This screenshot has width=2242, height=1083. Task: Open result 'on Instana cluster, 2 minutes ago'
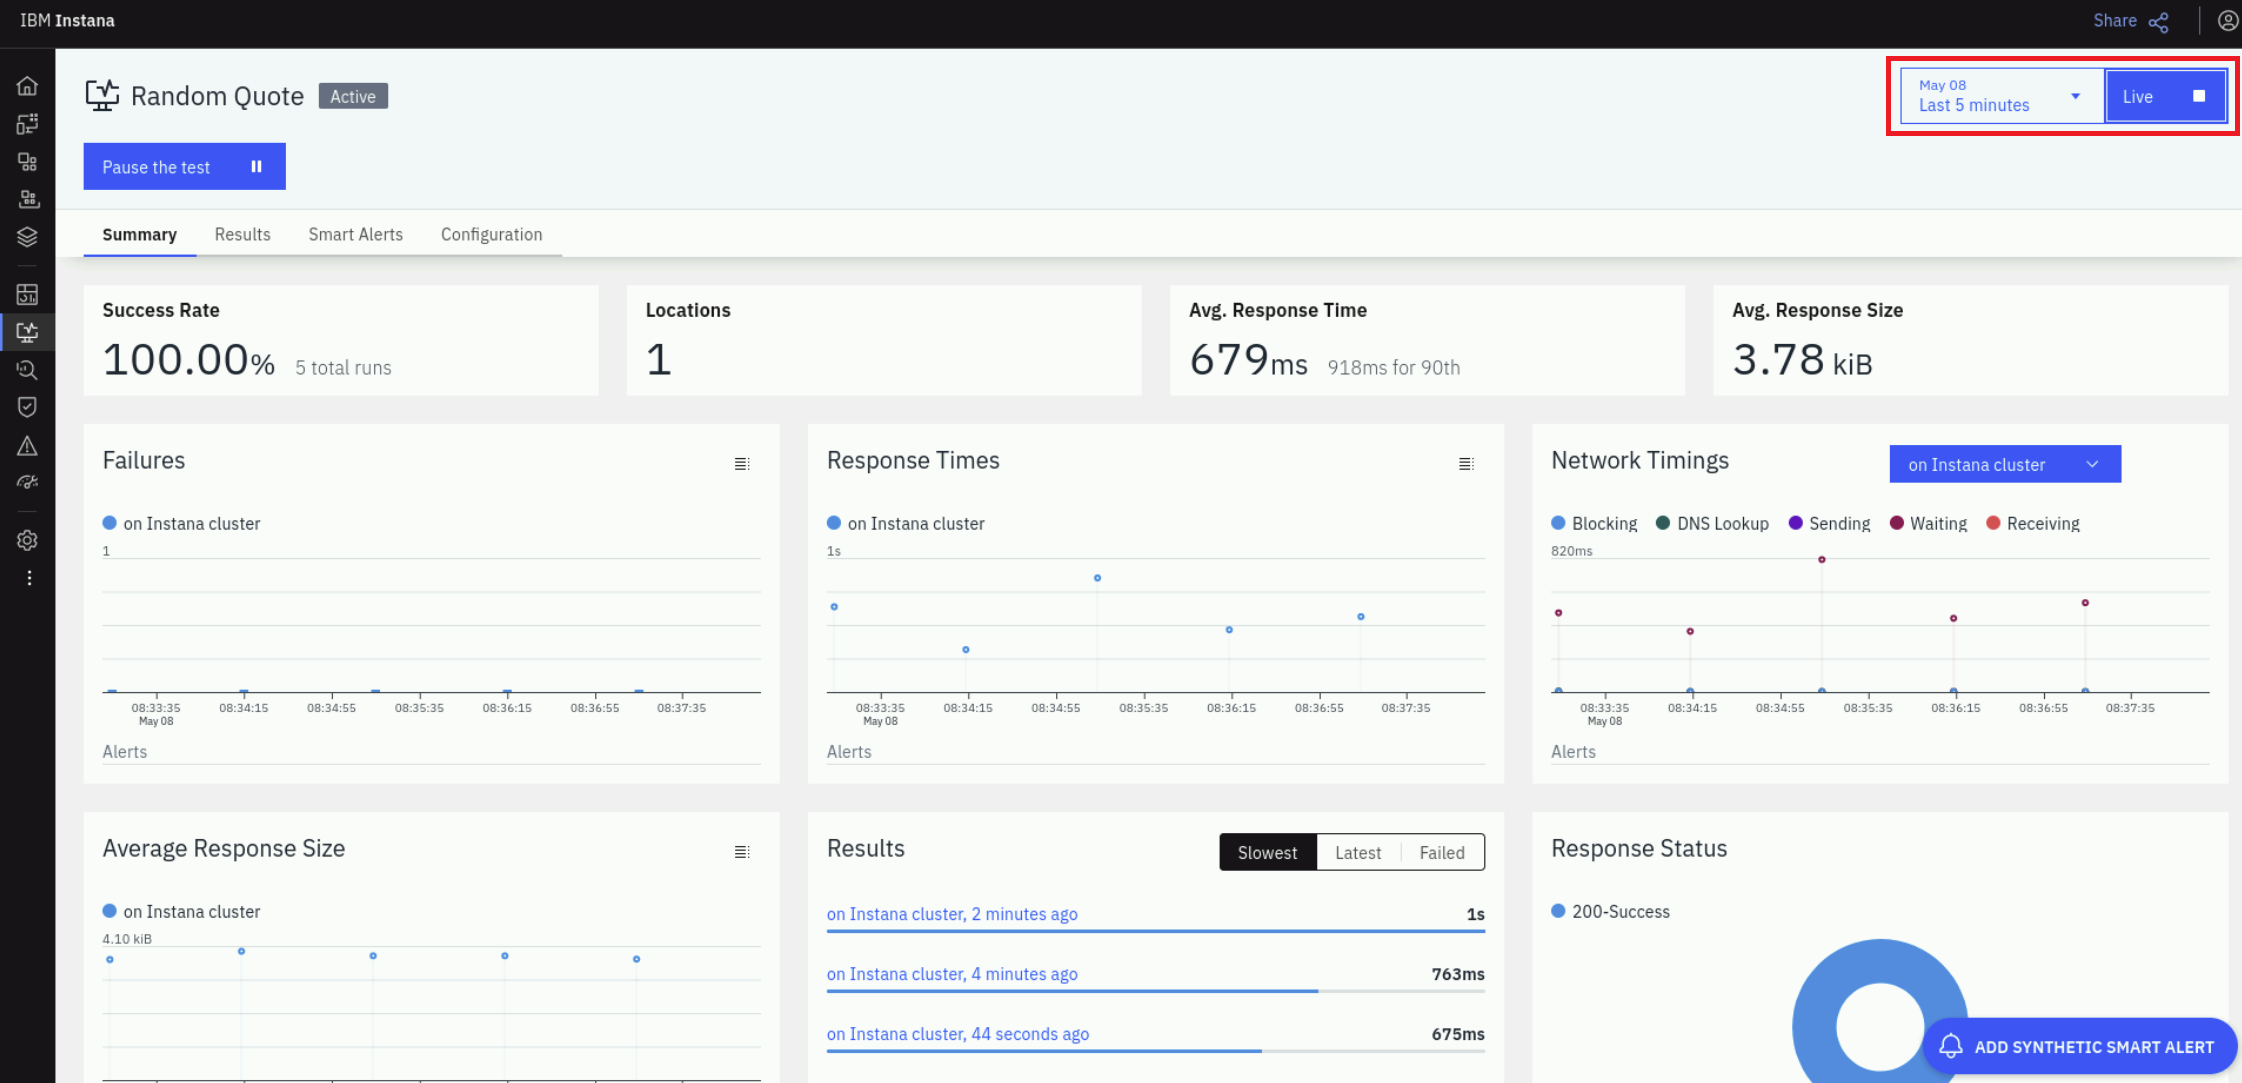tap(952, 914)
